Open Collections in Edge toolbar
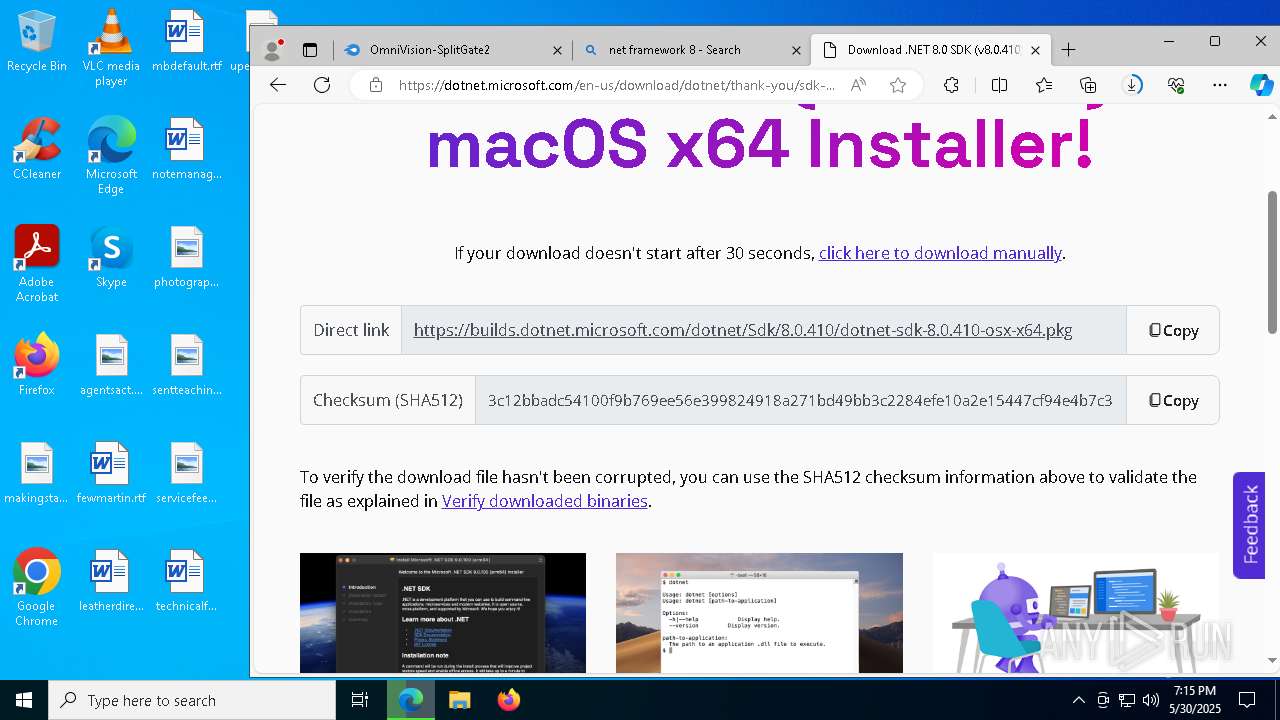Viewport: 1280px width, 720px height. pos(1088,85)
